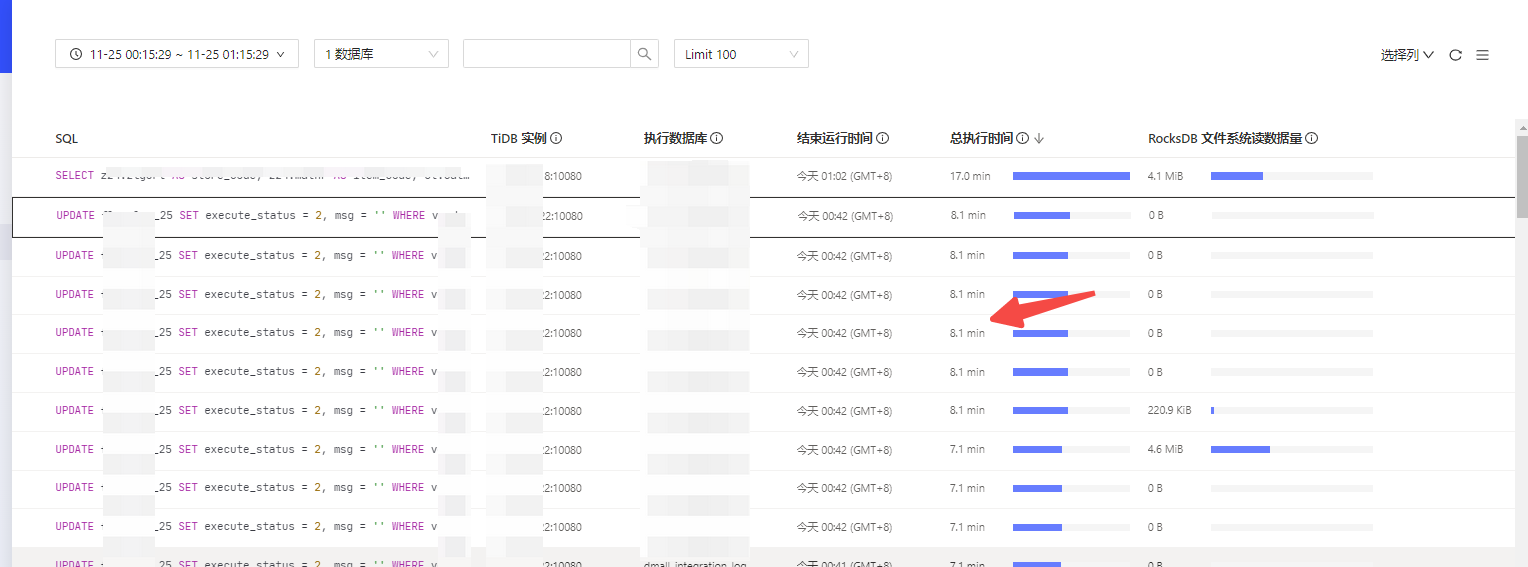Click the SQL column header
This screenshot has width=1528, height=567.
point(67,139)
